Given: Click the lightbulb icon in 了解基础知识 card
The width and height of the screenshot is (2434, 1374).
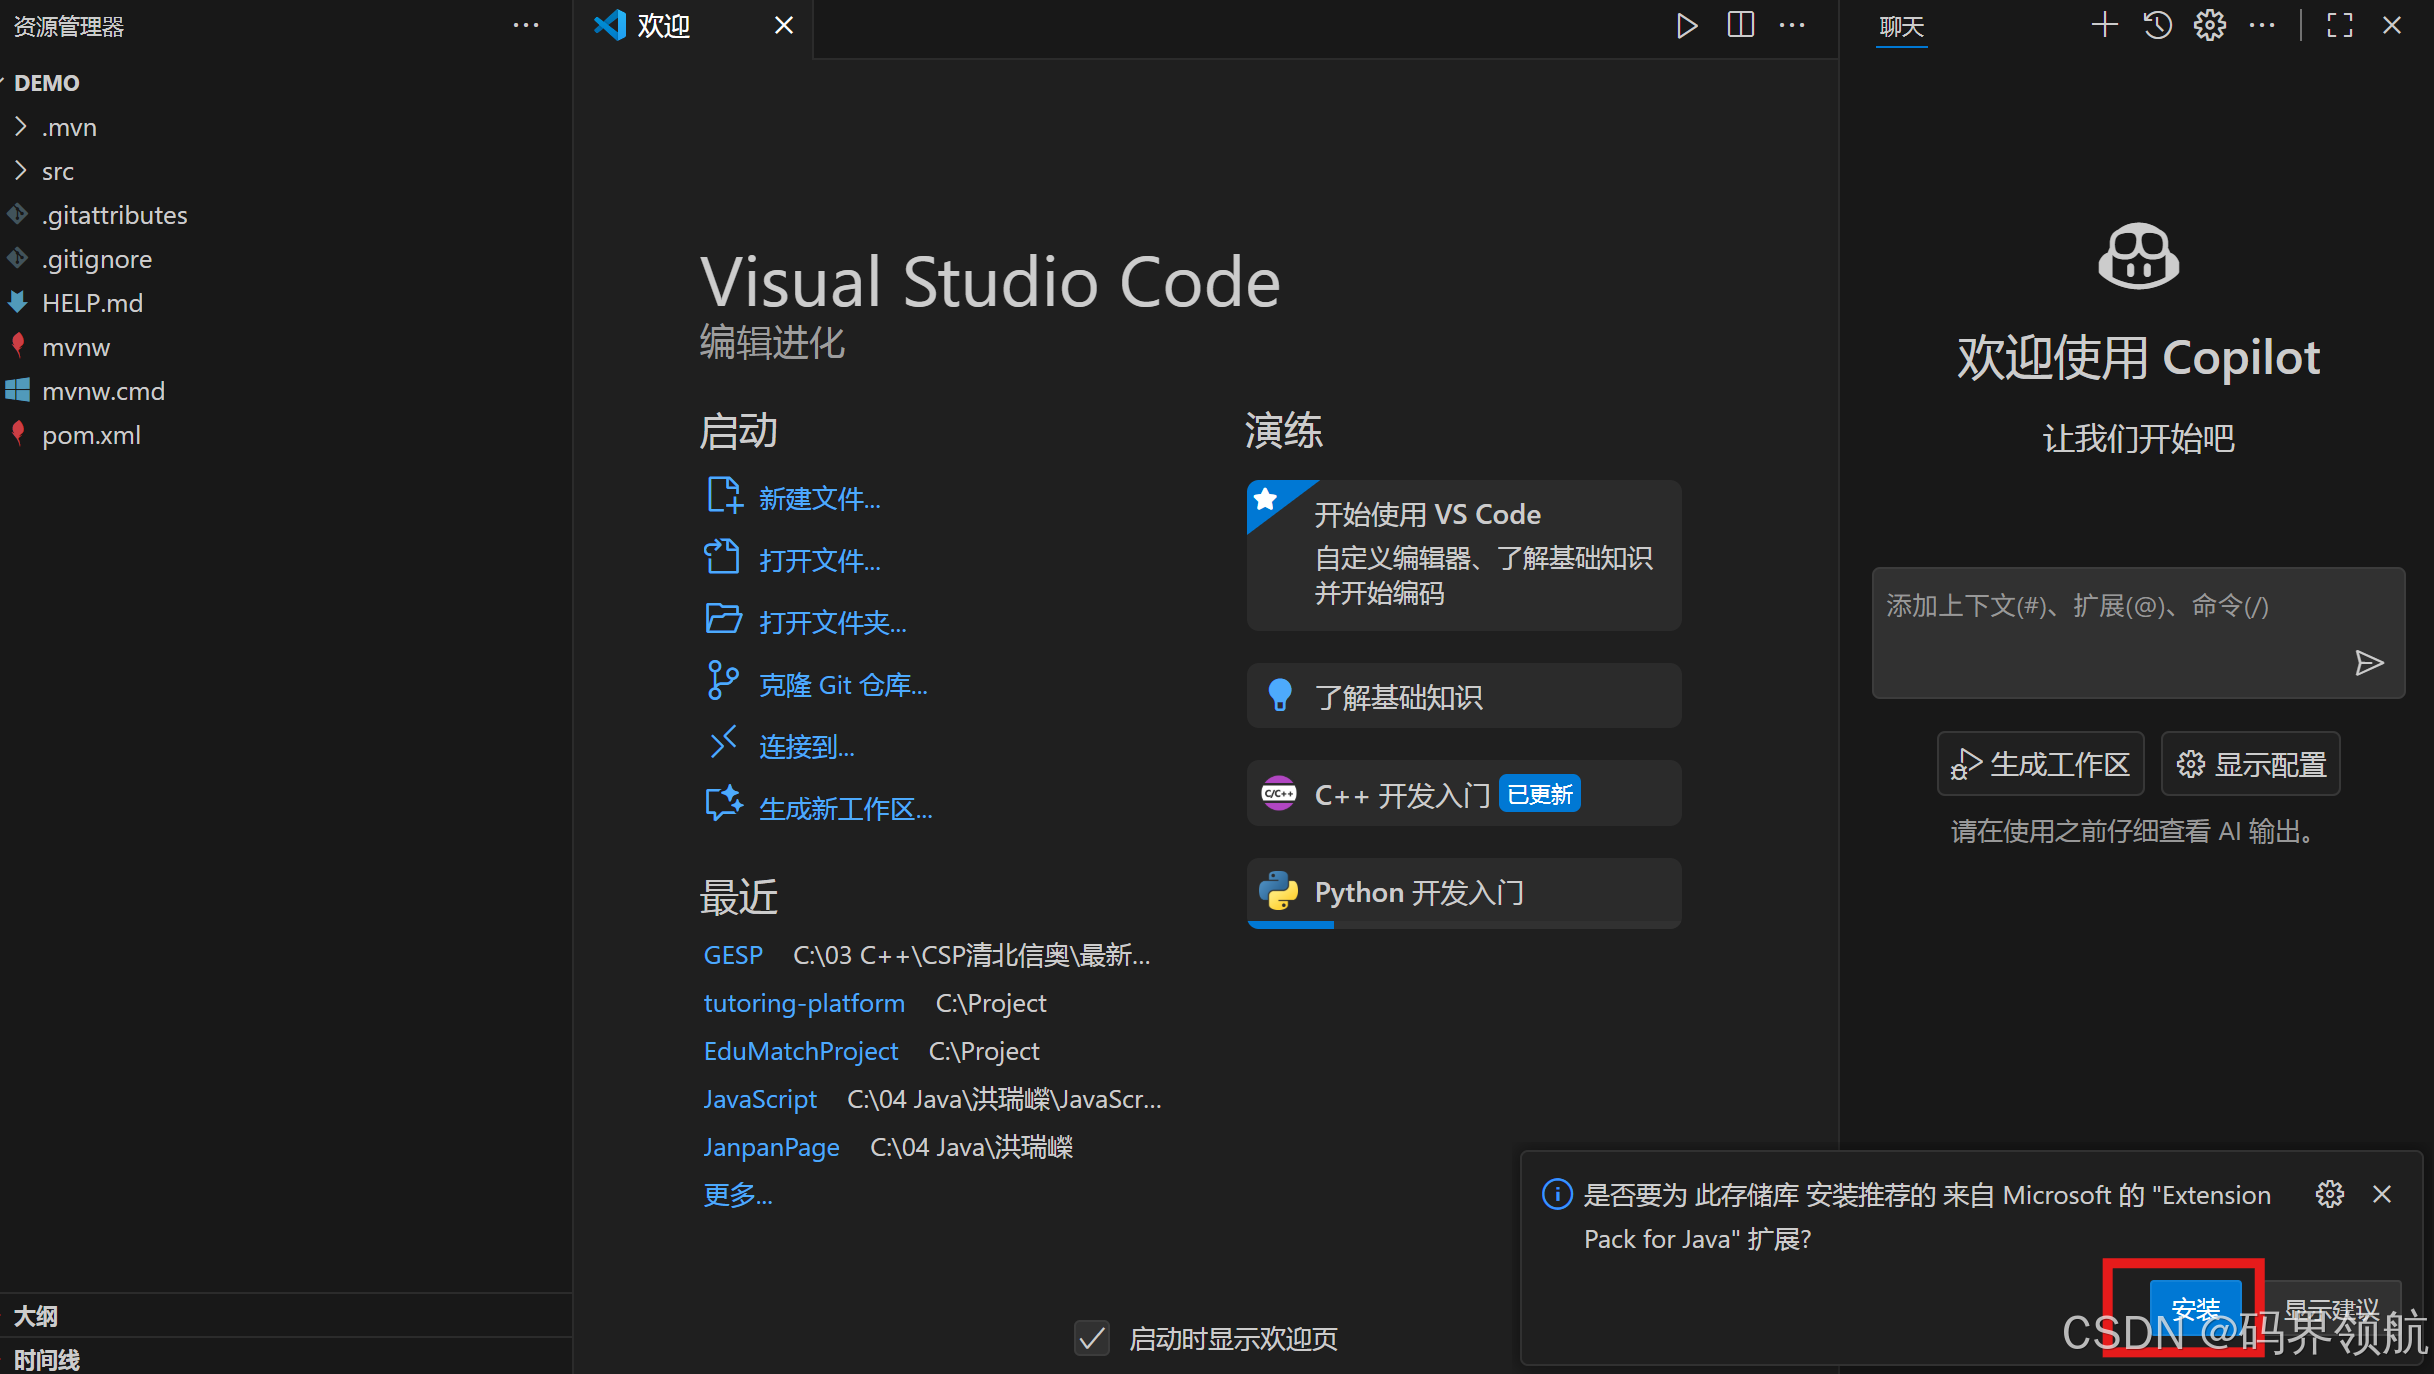Looking at the screenshot, I should 1279,695.
